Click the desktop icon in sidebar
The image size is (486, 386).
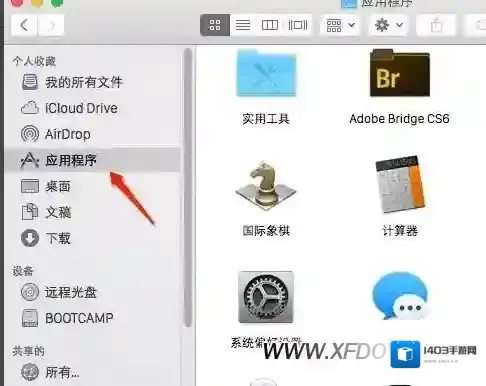(x=30, y=186)
